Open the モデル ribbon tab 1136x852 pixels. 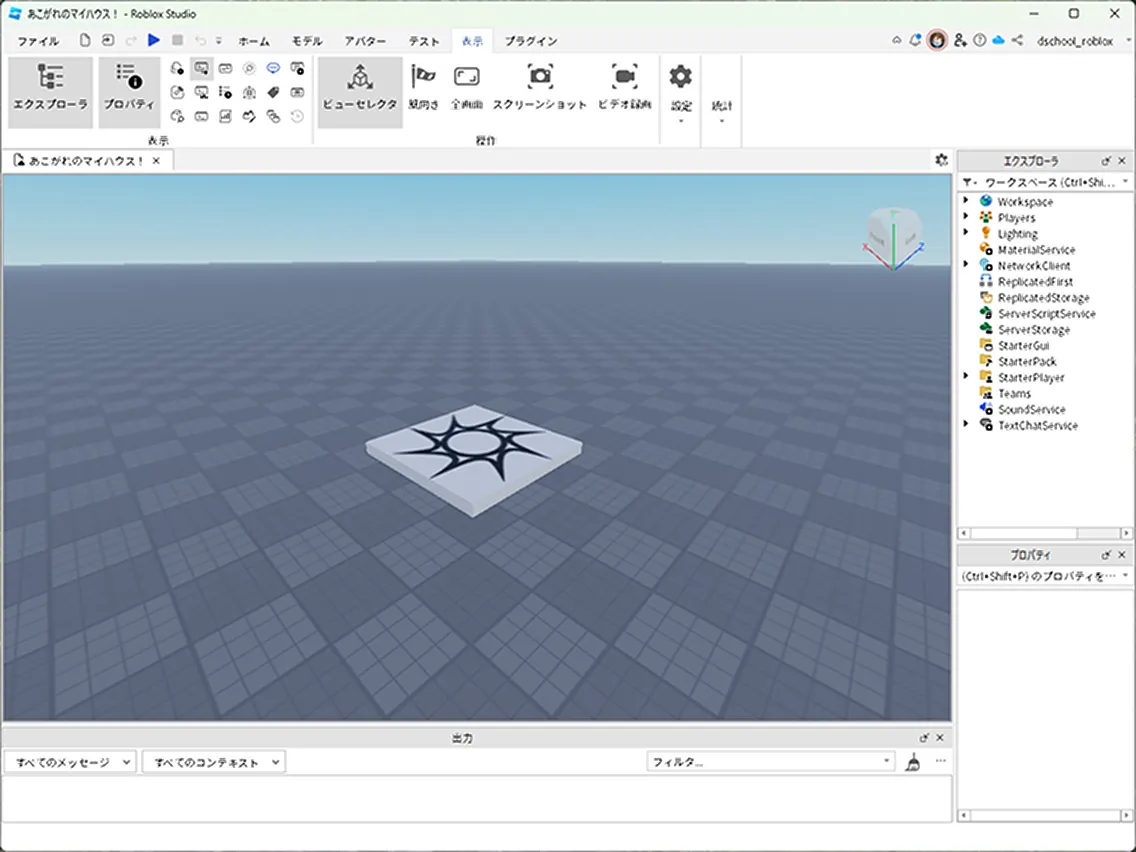(307, 41)
